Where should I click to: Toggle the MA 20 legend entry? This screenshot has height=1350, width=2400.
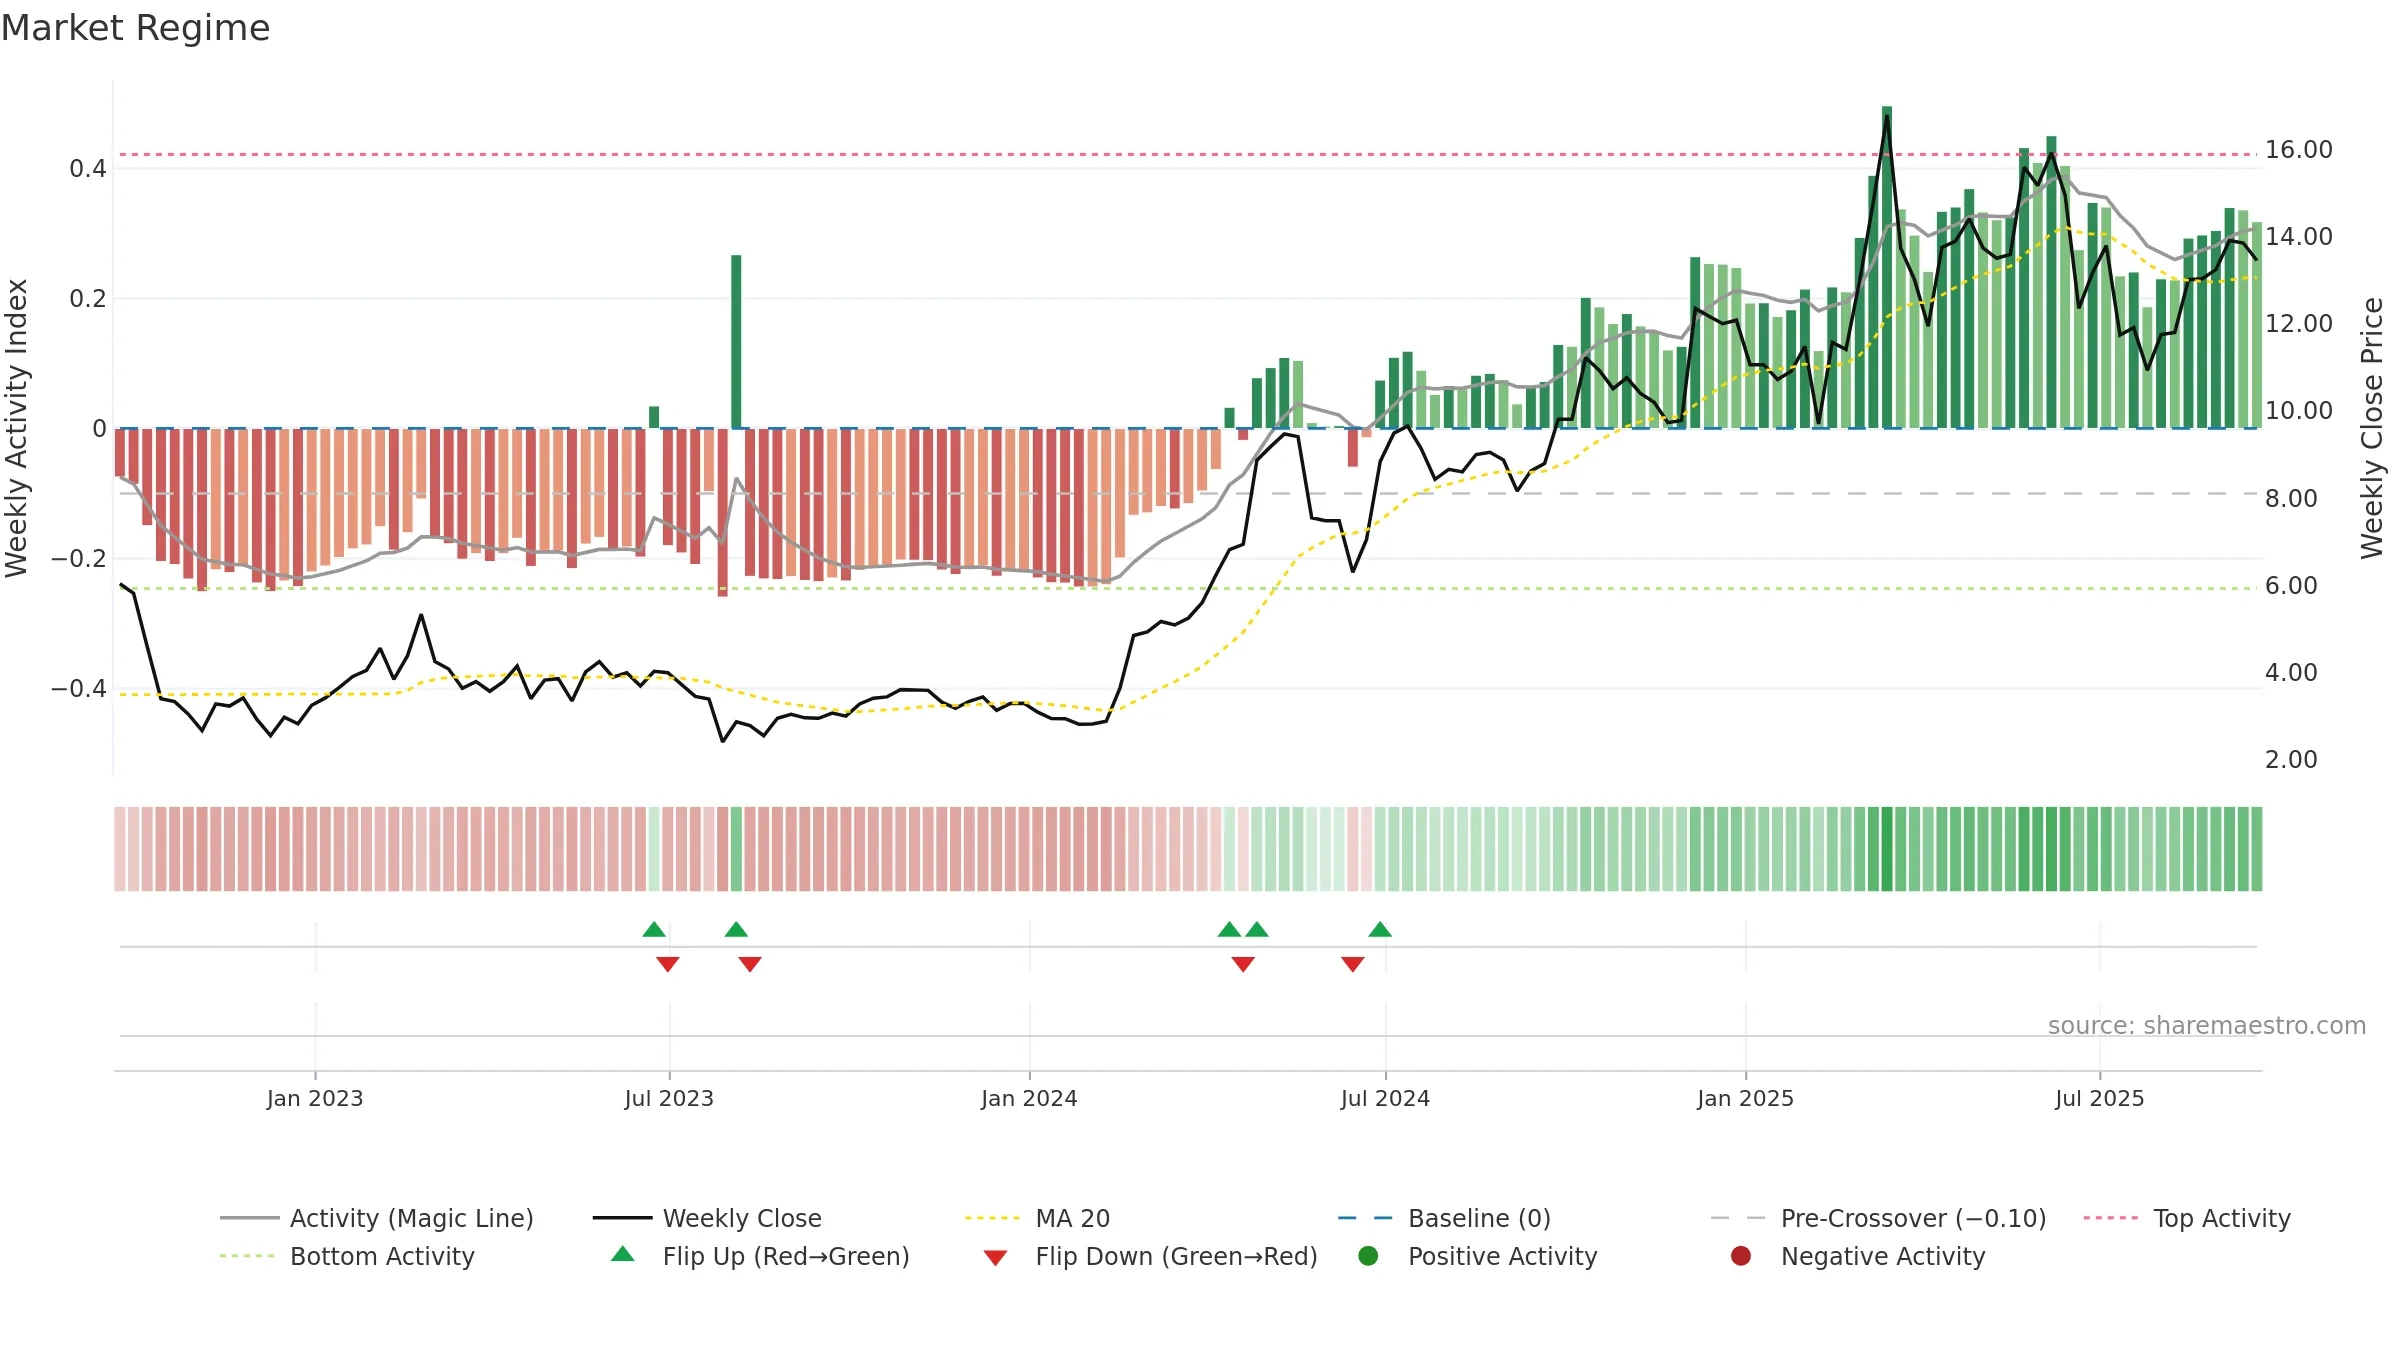coord(1037,1218)
